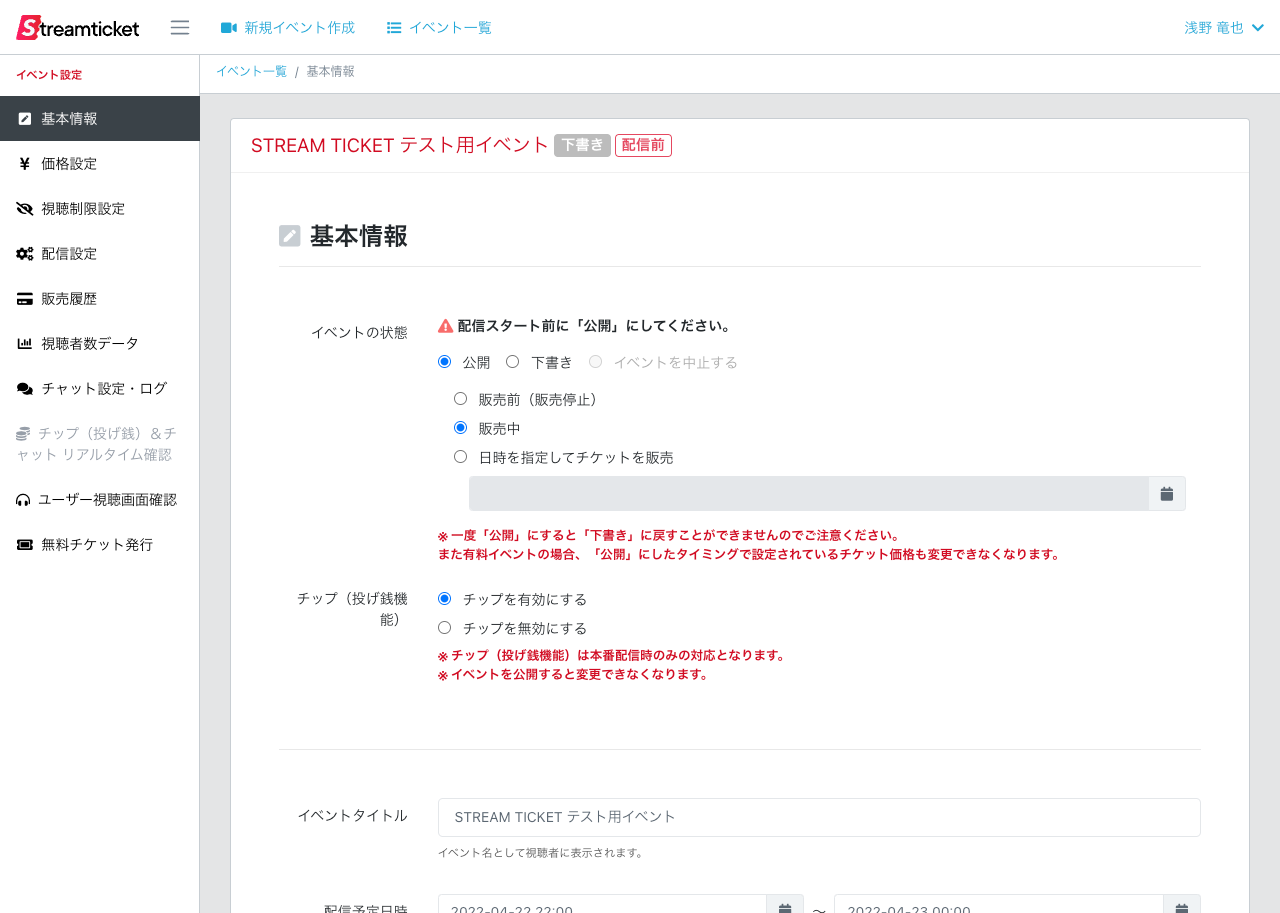1280x913 pixels.
Task: Click the STREAM TICKET テスト用イベント card title
Action: click(400, 145)
